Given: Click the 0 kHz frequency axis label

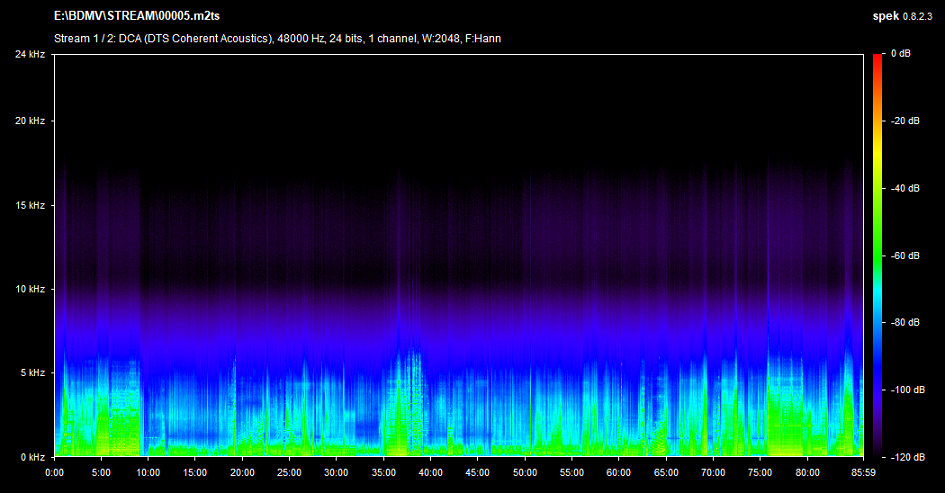Looking at the screenshot, I should 32,457.
